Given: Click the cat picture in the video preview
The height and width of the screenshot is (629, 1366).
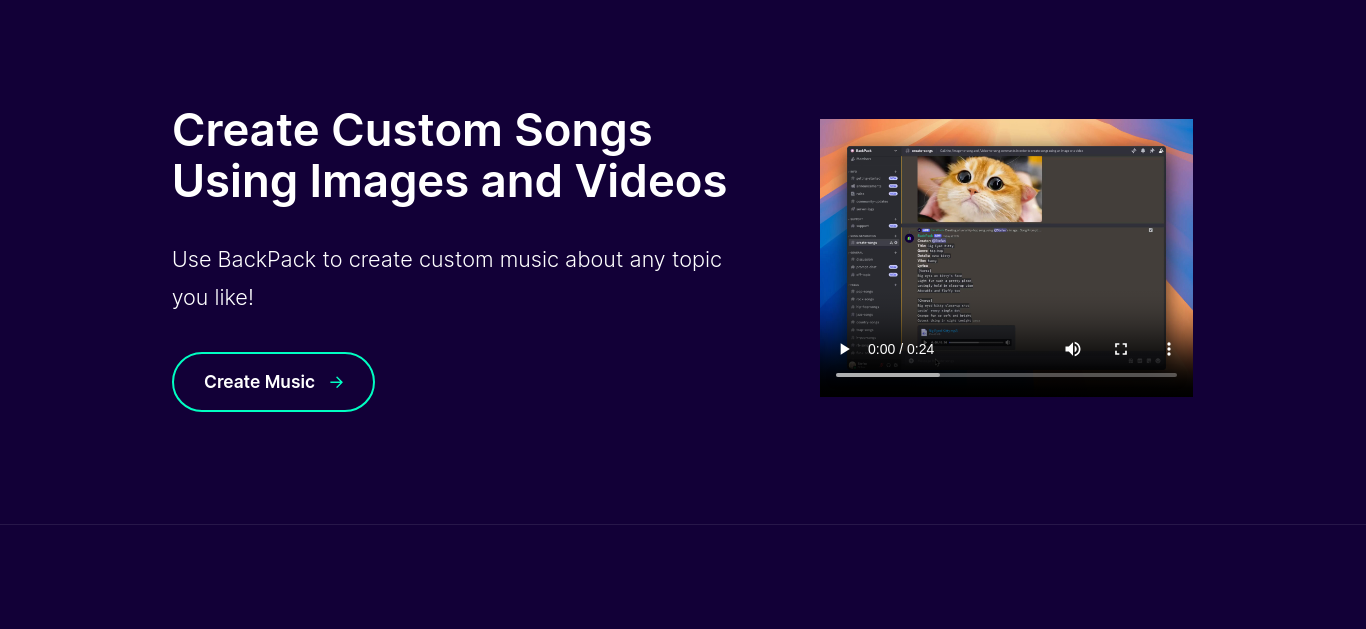Looking at the screenshot, I should point(979,188).
